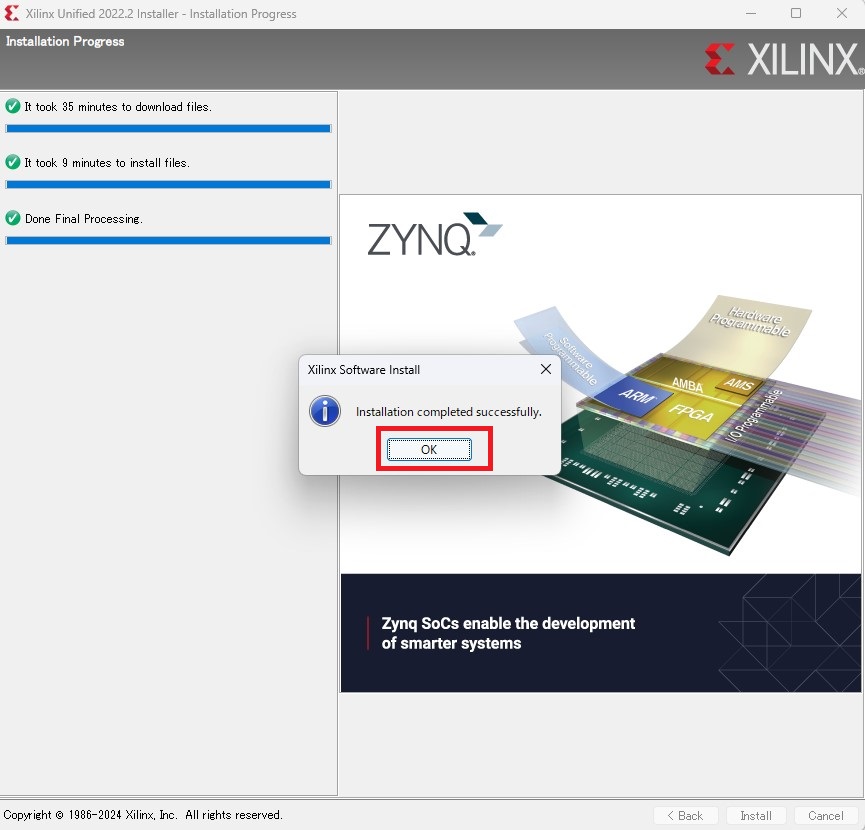Close the Xilinx Software Install dialog
Viewport: 865px width, 830px height.
click(546, 369)
